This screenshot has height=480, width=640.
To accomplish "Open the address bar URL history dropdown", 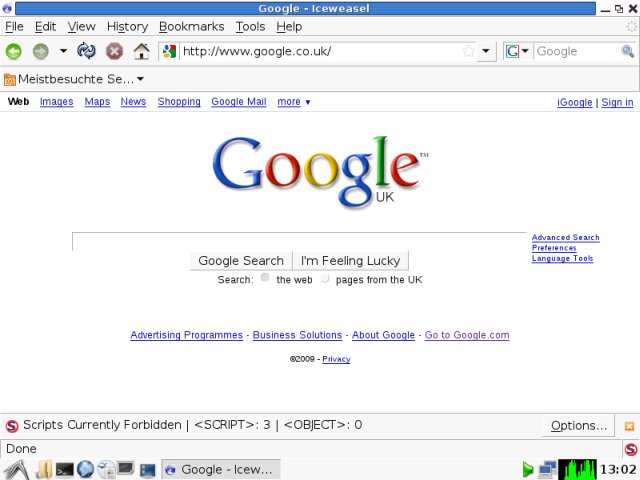I will 486,51.
